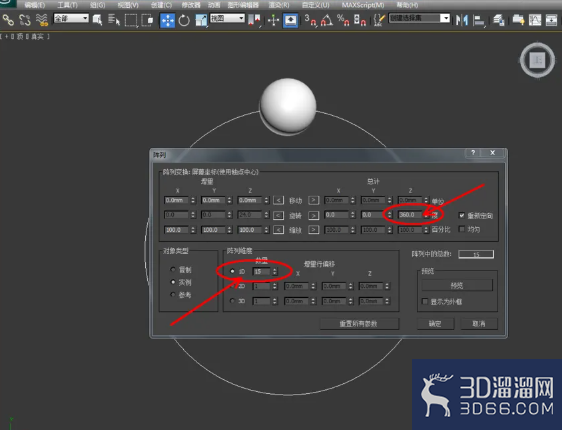Open the 工具(T) menu
This screenshot has height=430, width=562.
[x=67, y=5]
